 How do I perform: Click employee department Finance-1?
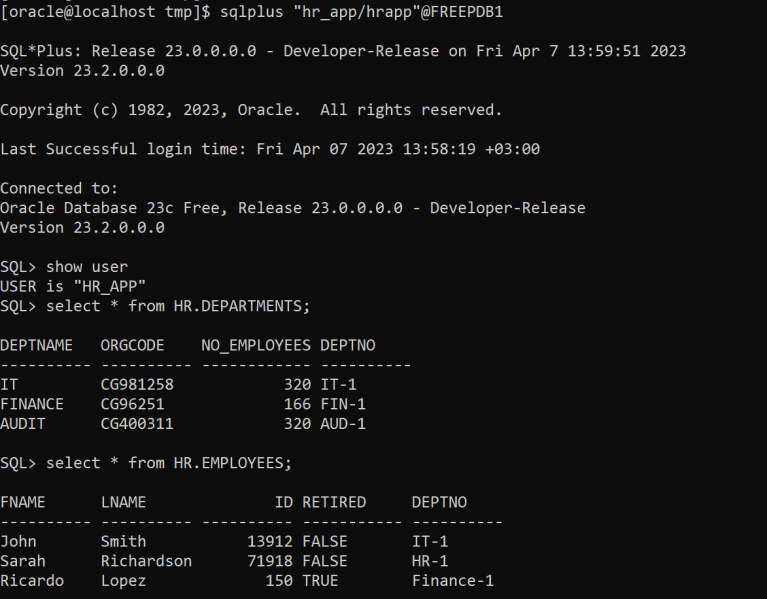[x=453, y=580]
